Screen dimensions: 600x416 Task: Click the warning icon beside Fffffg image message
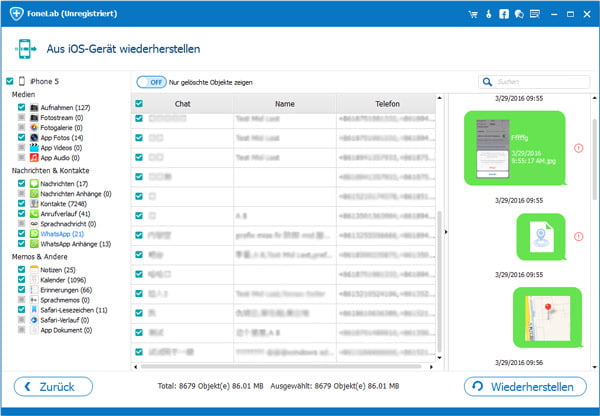point(578,148)
